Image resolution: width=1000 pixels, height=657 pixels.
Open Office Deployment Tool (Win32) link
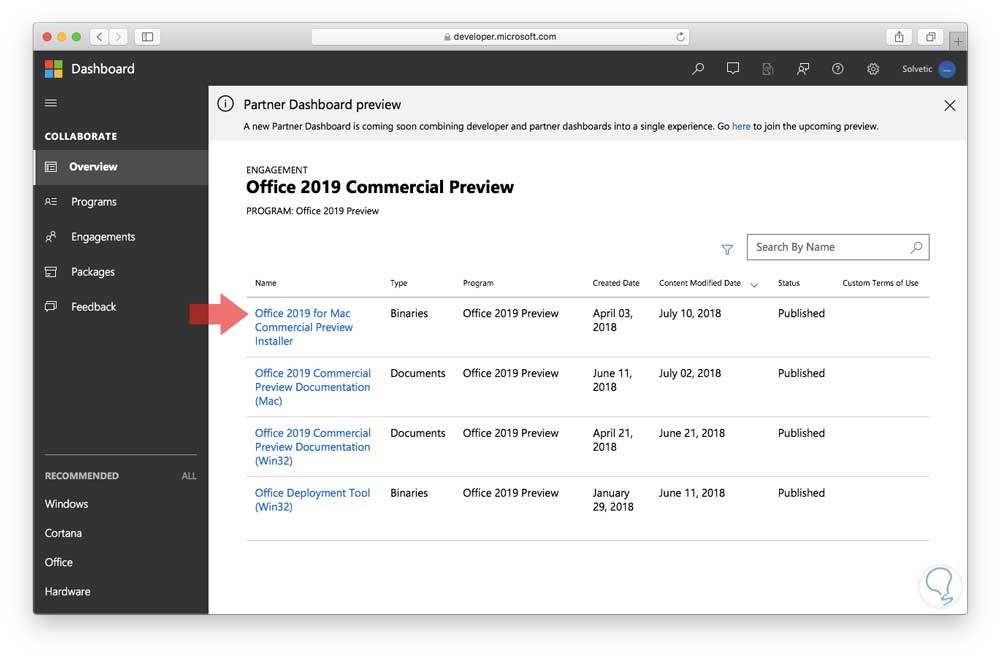312,500
